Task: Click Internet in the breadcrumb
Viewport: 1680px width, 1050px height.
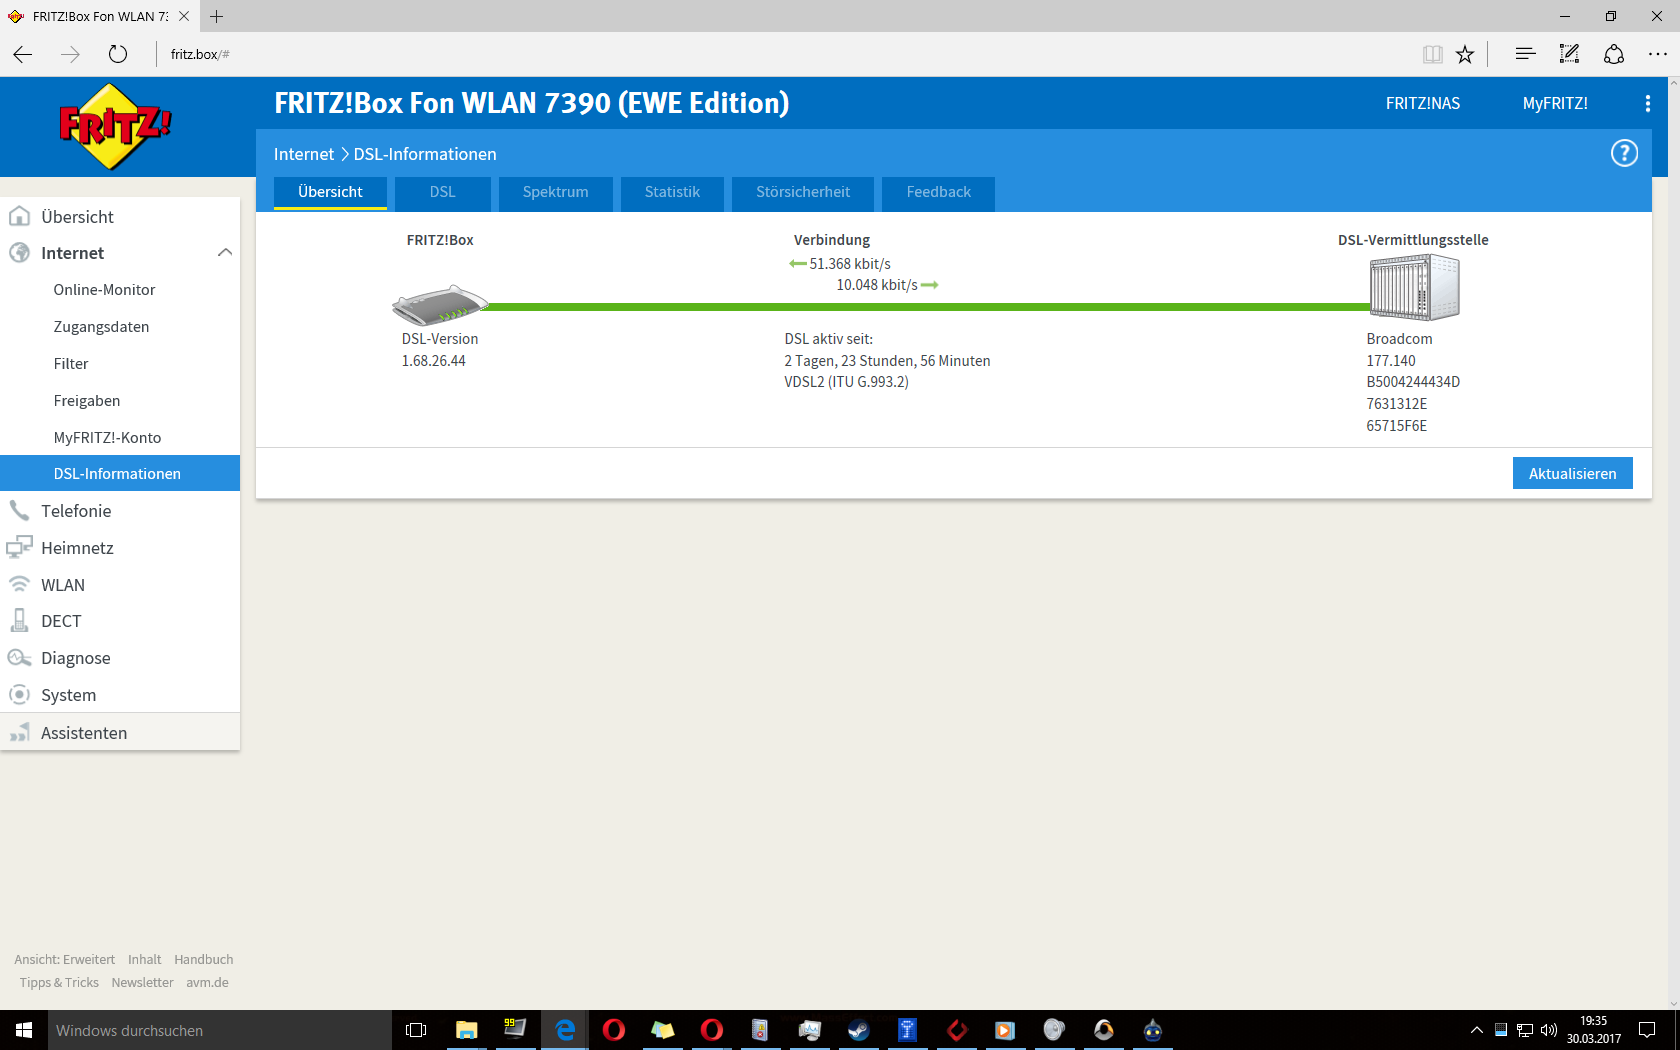Action: (304, 154)
